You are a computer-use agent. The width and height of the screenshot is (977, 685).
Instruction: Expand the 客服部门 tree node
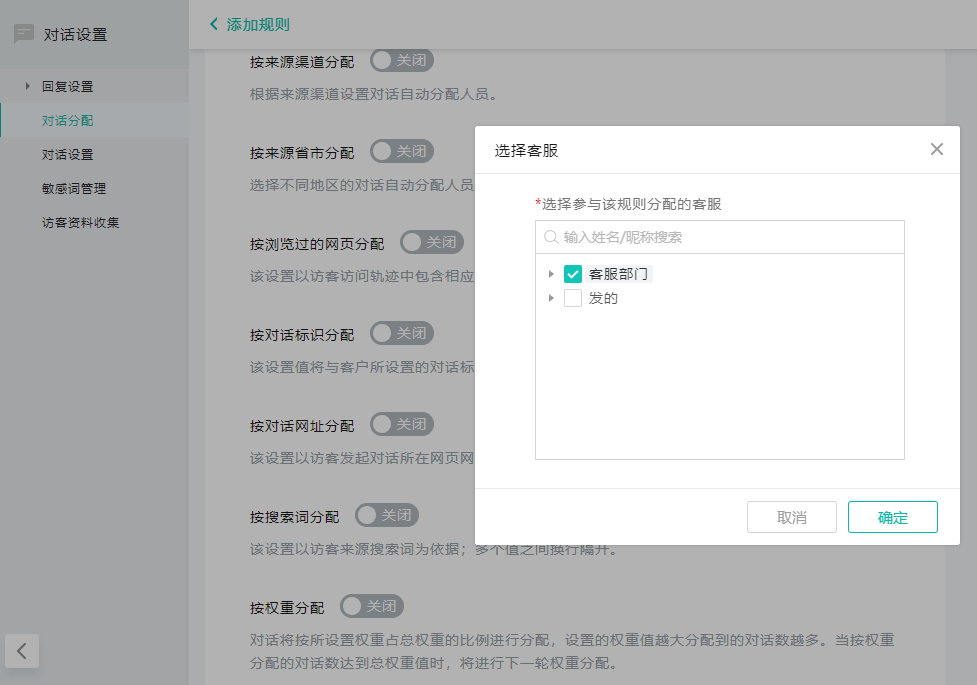(x=551, y=274)
